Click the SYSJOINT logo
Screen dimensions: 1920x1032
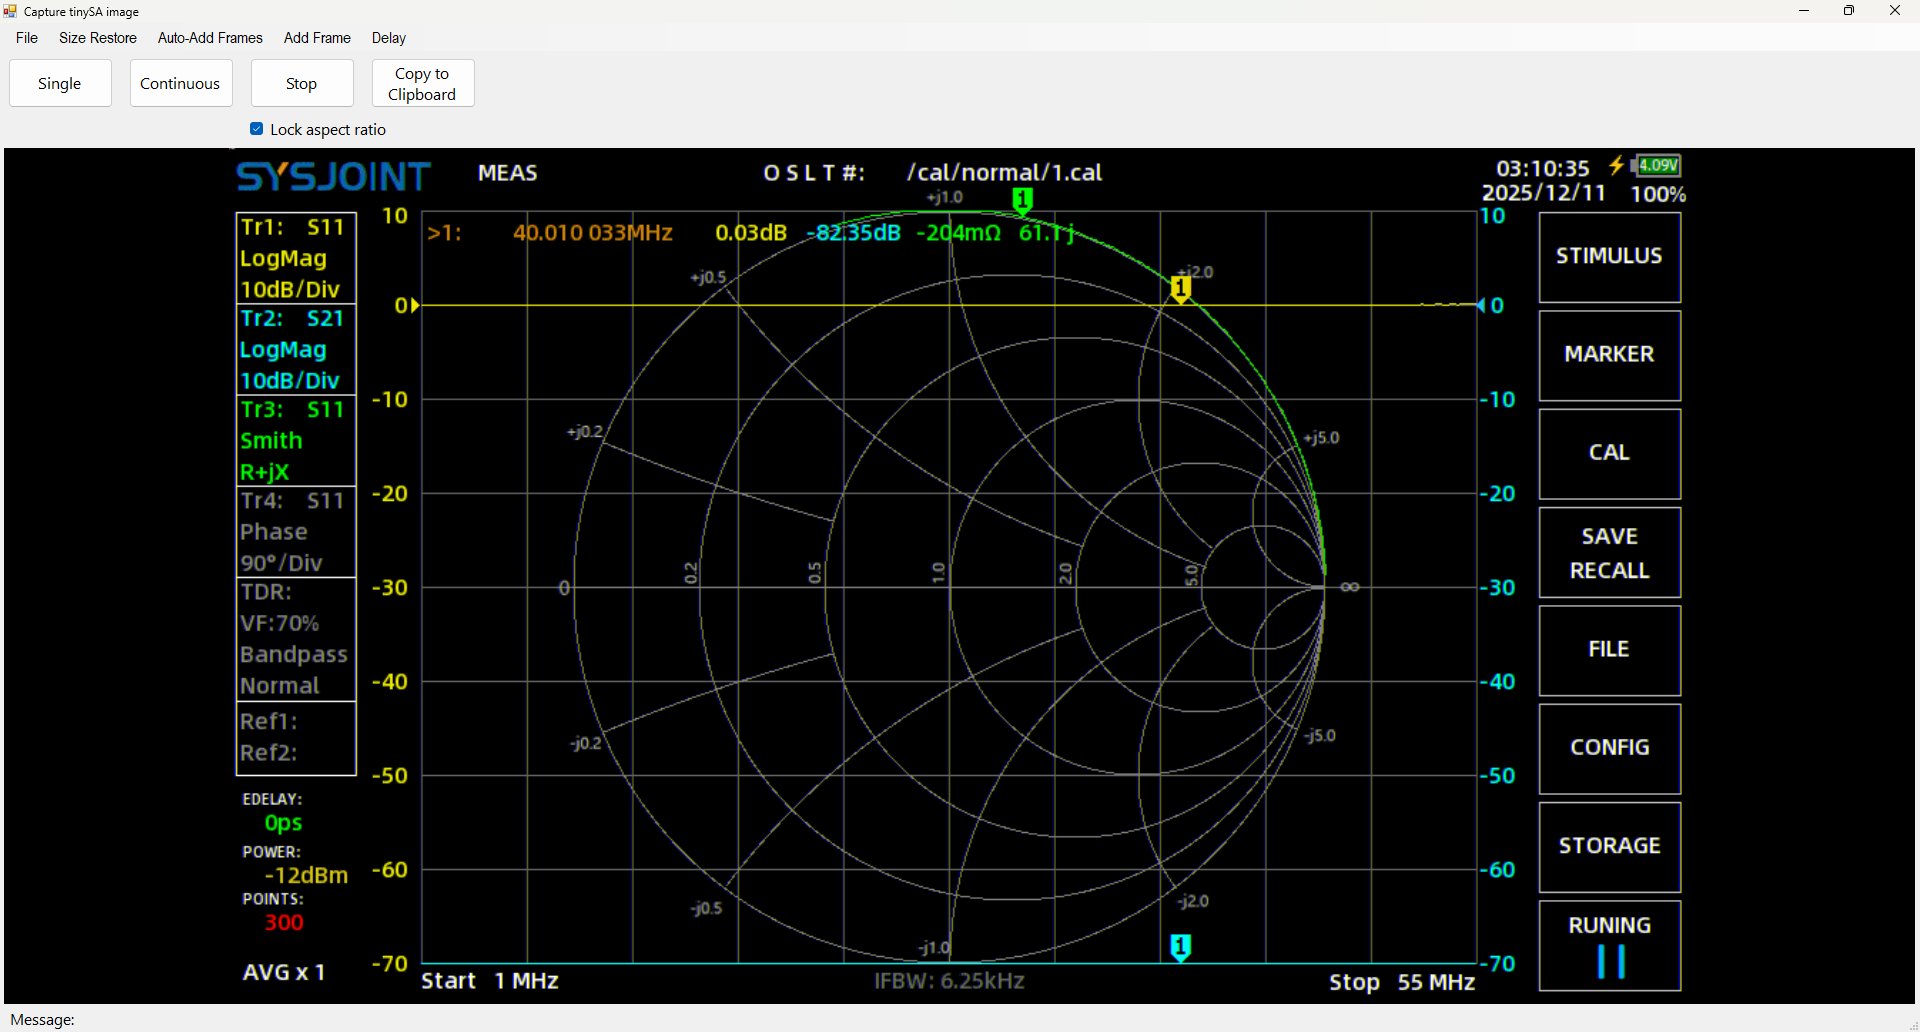click(333, 177)
